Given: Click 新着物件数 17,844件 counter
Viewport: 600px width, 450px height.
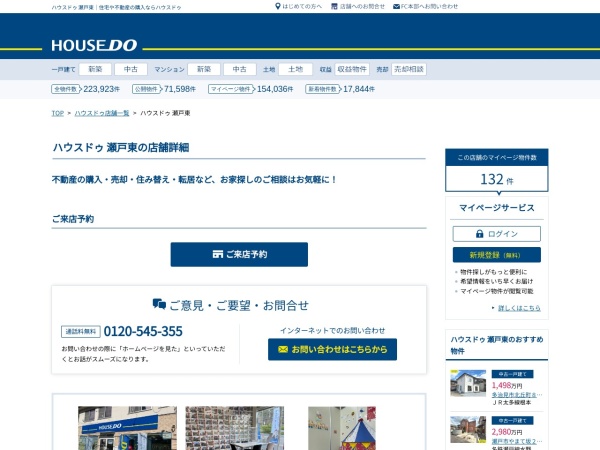Looking at the screenshot, I should (x=340, y=89).
